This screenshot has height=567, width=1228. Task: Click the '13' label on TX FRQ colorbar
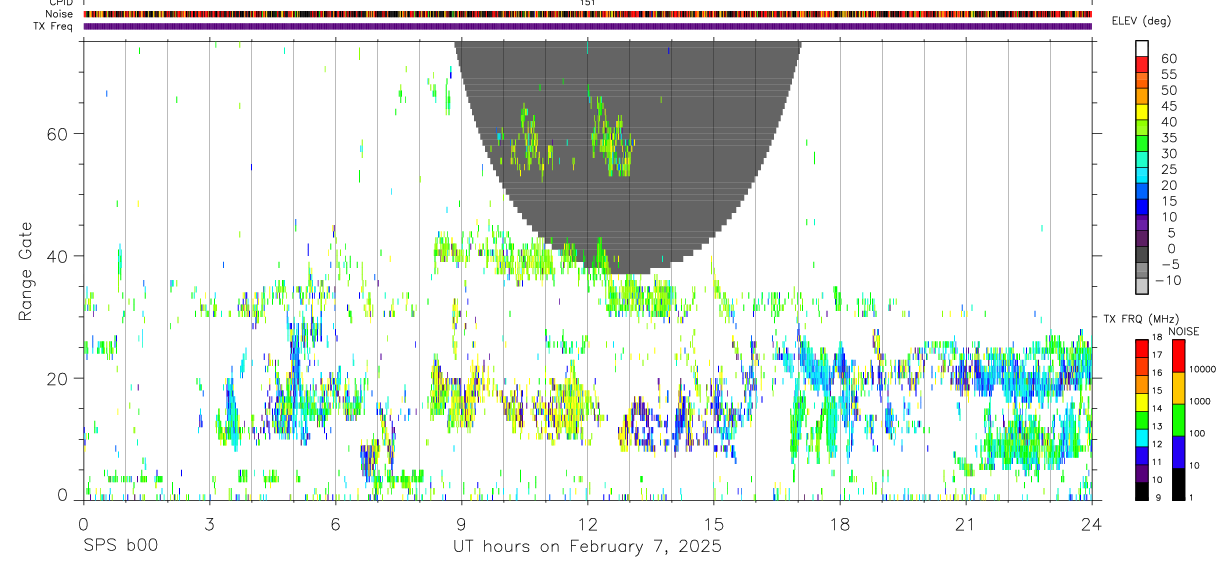[x=1158, y=426]
